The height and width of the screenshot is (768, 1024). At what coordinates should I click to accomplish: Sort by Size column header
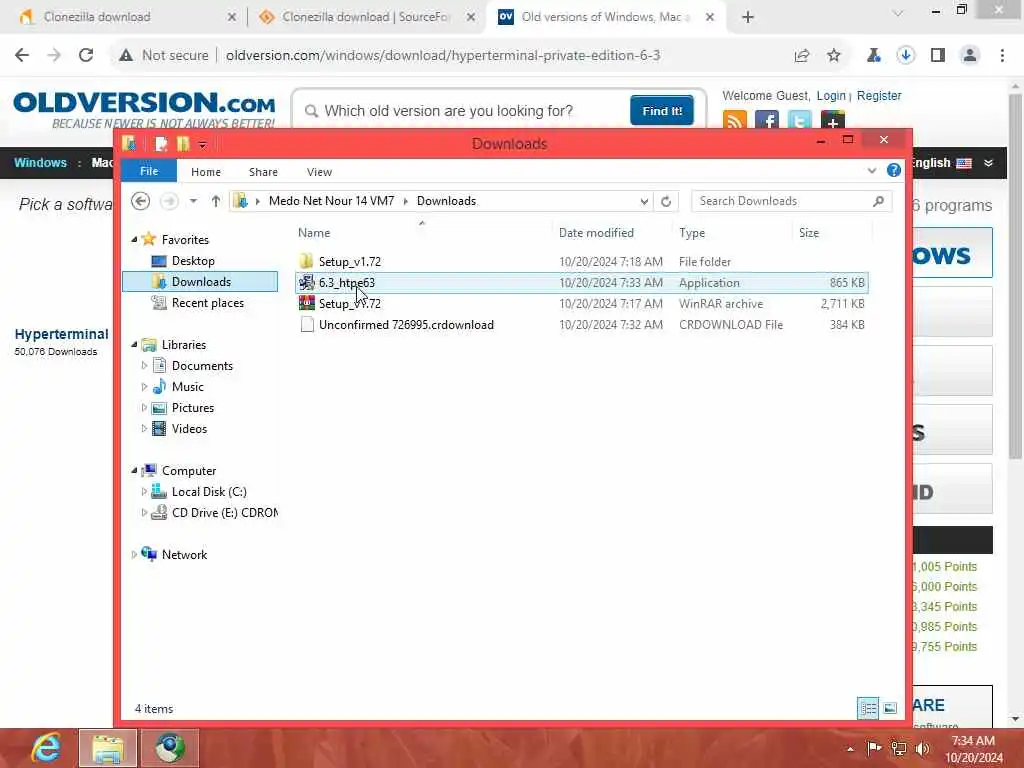click(x=808, y=232)
